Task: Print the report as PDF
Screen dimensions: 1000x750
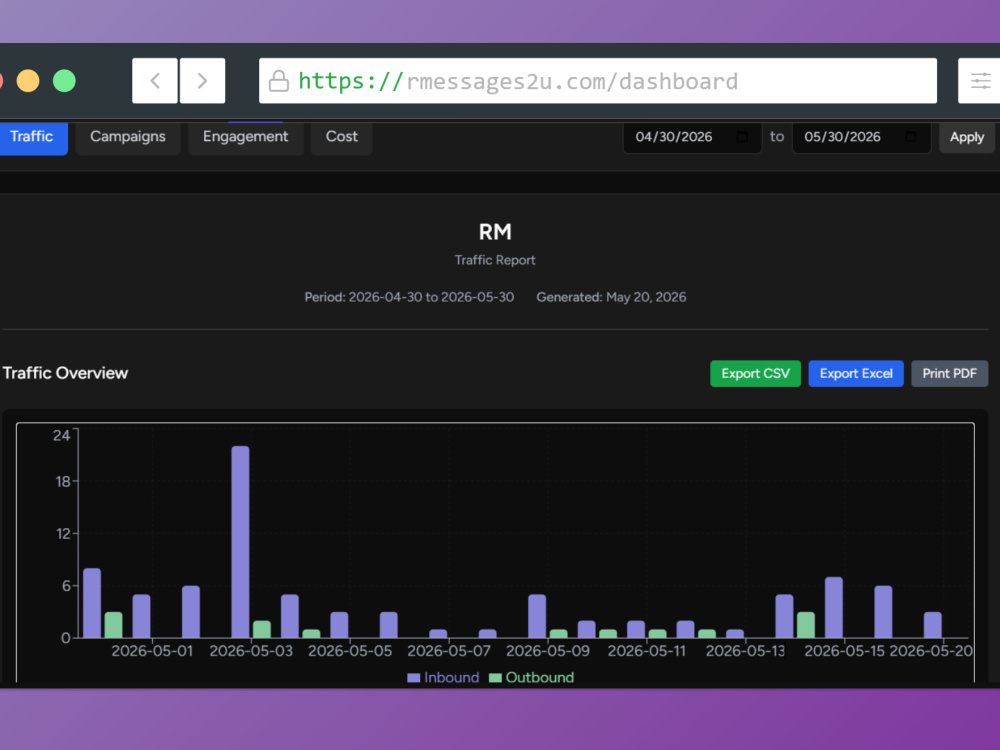Action: pyautogui.click(x=950, y=374)
